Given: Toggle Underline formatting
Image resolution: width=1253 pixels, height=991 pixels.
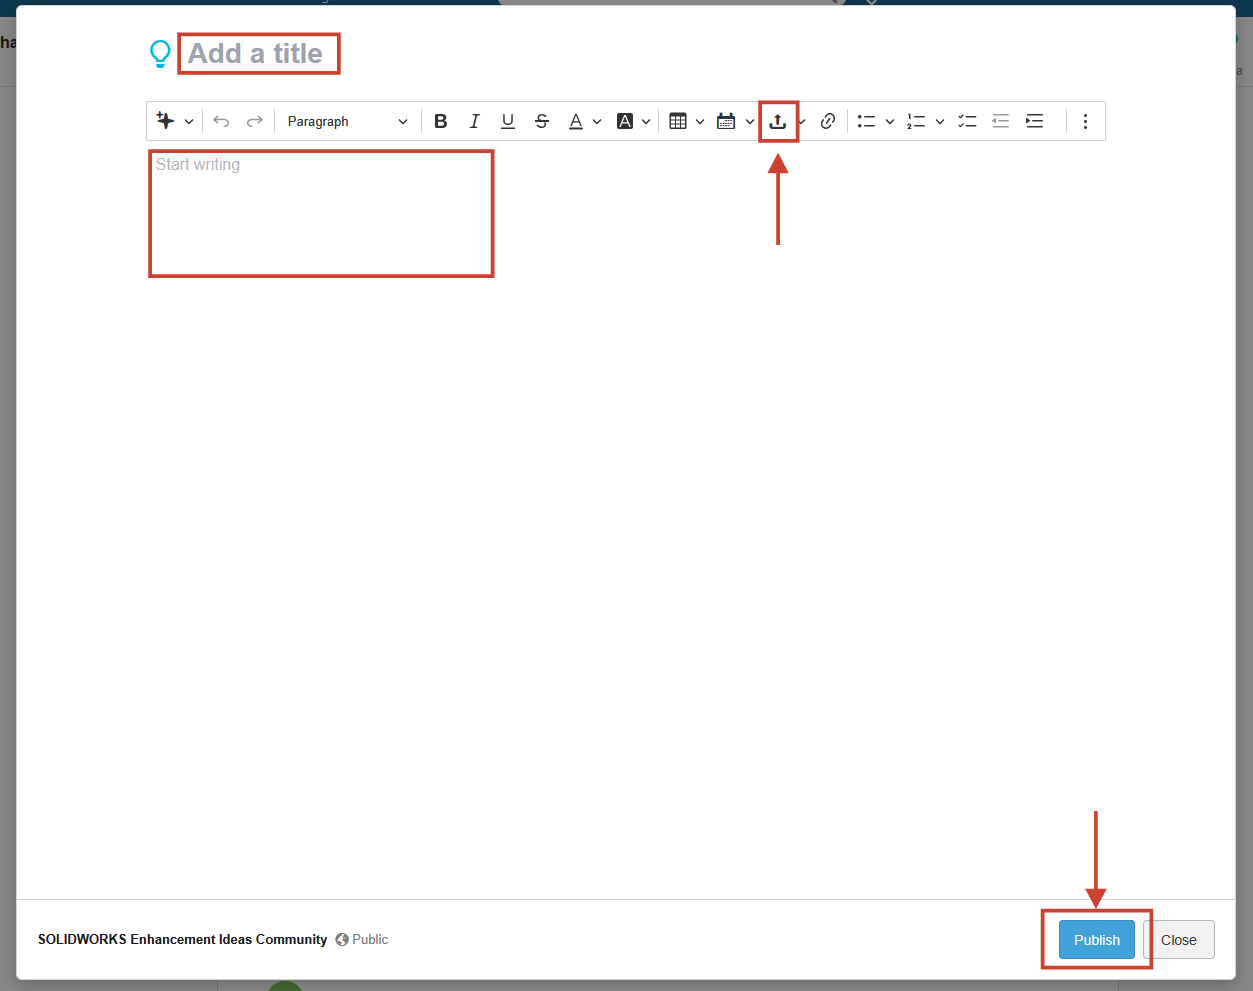Looking at the screenshot, I should (x=508, y=121).
